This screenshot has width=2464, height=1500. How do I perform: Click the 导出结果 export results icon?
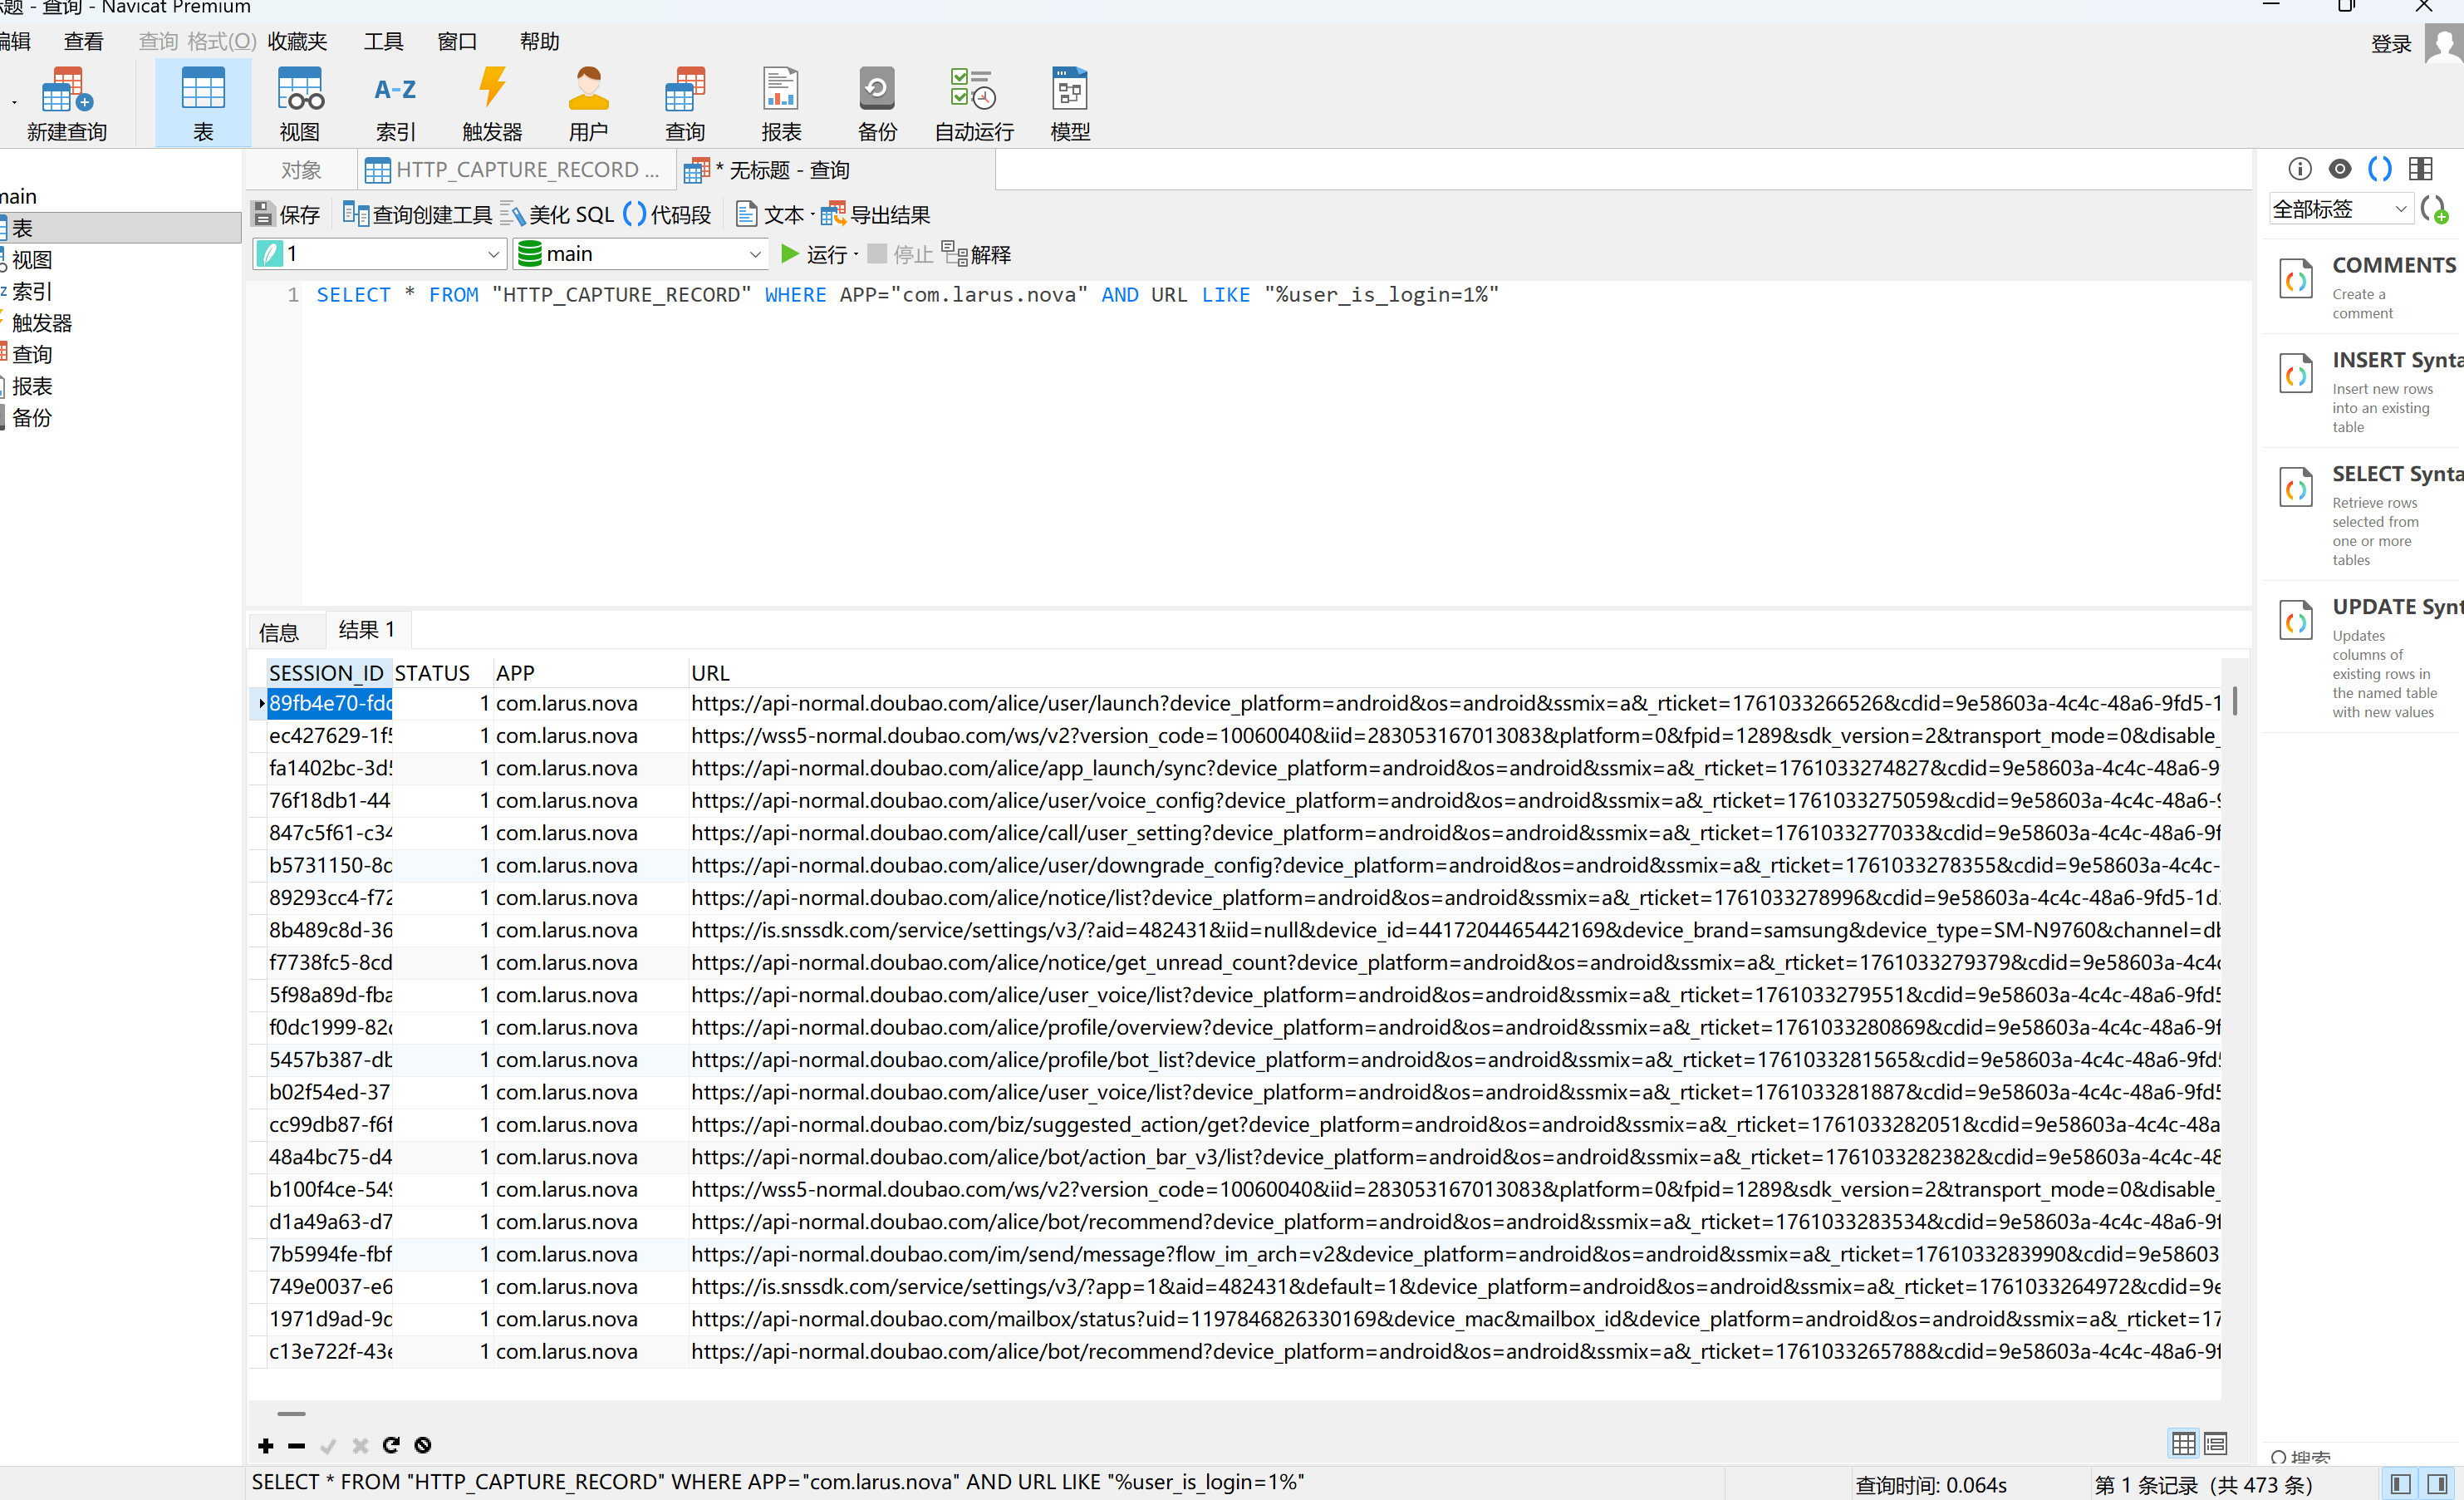click(x=832, y=214)
